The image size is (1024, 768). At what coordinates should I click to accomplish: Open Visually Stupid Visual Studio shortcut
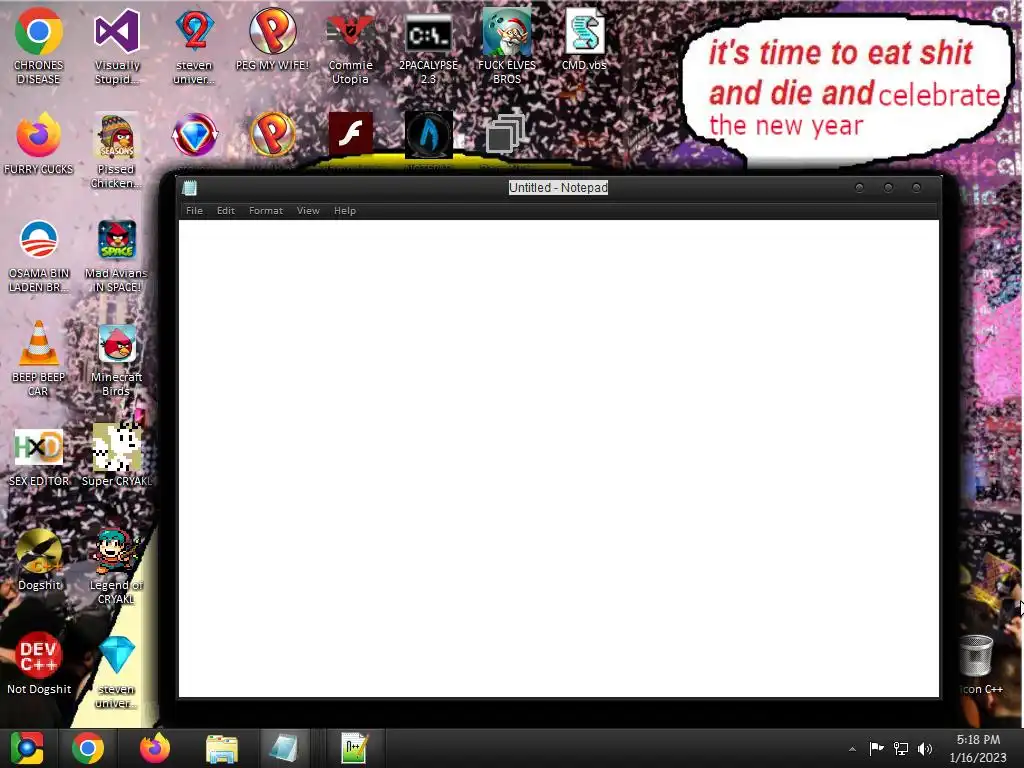[117, 46]
